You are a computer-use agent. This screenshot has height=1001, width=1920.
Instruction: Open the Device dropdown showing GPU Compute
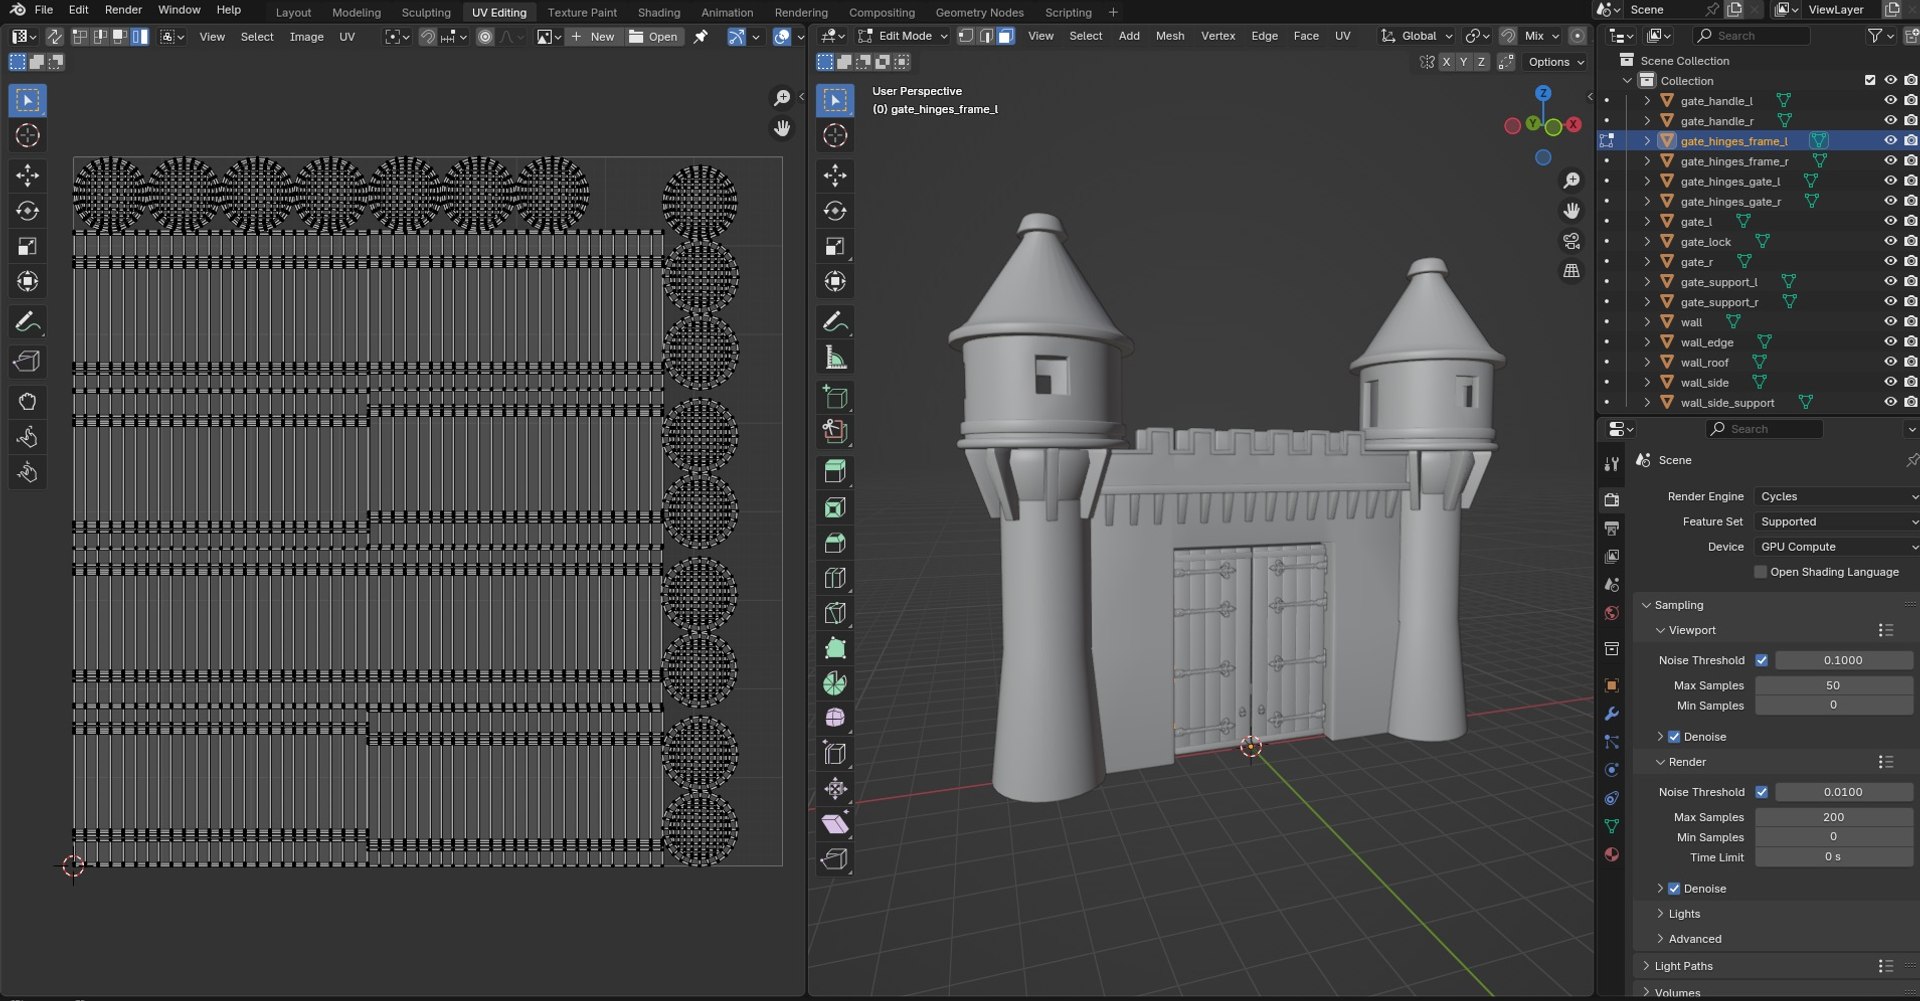click(1837, 547)
